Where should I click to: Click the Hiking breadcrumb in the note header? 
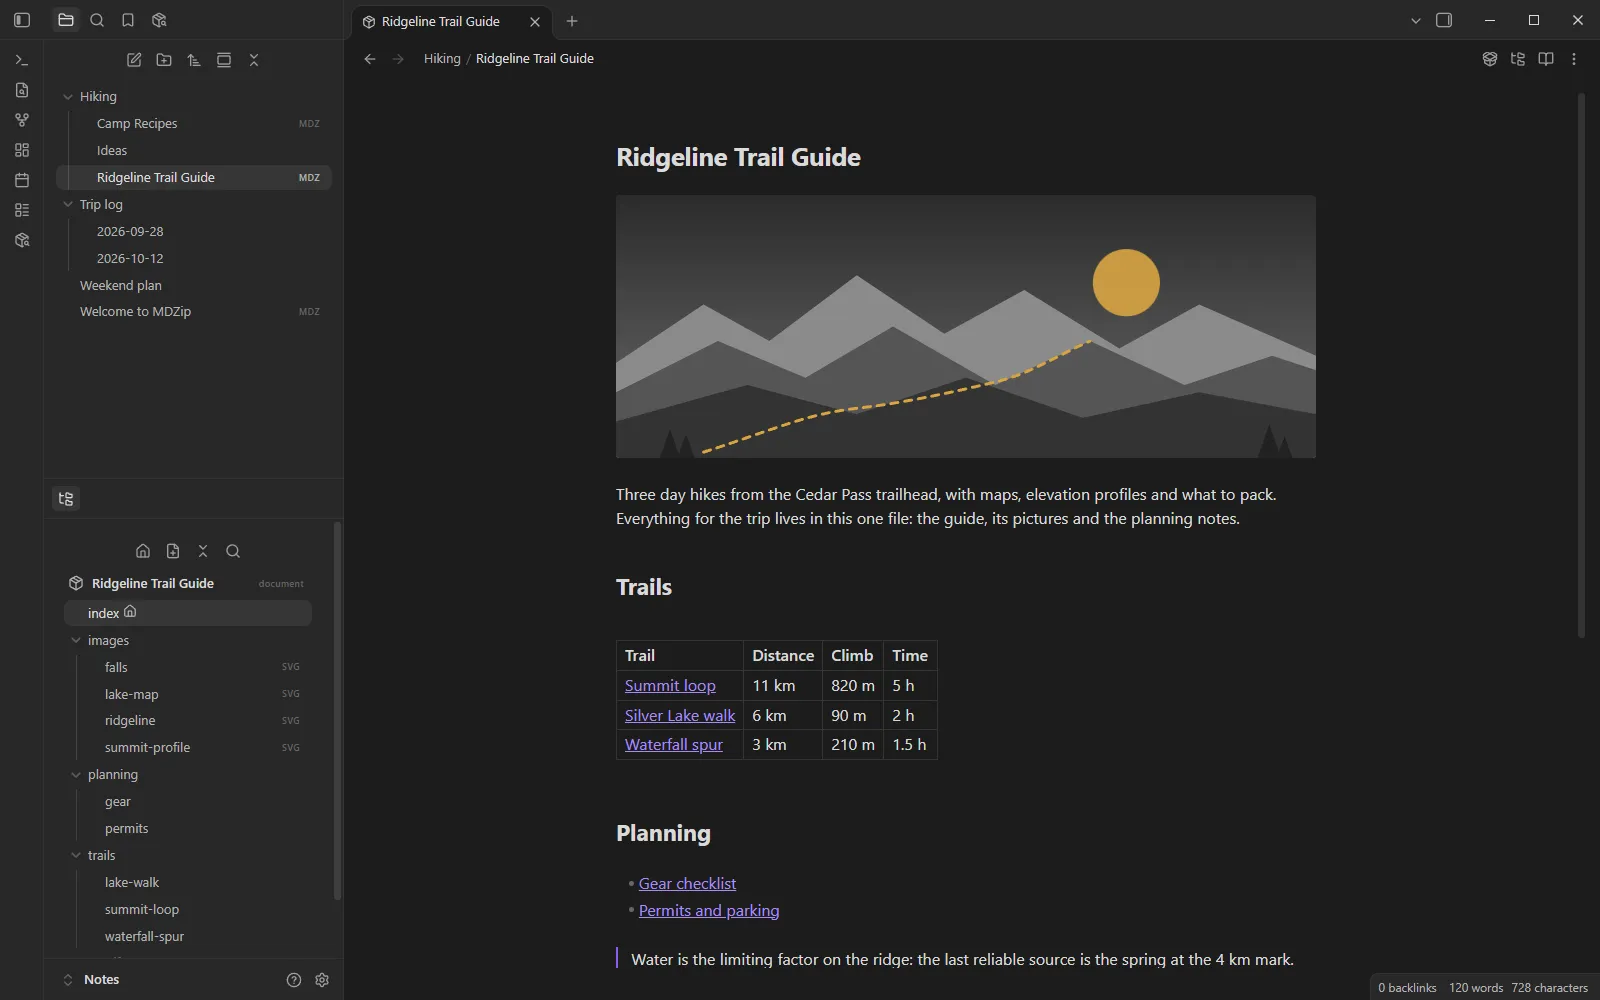click(x=442, y=59)
